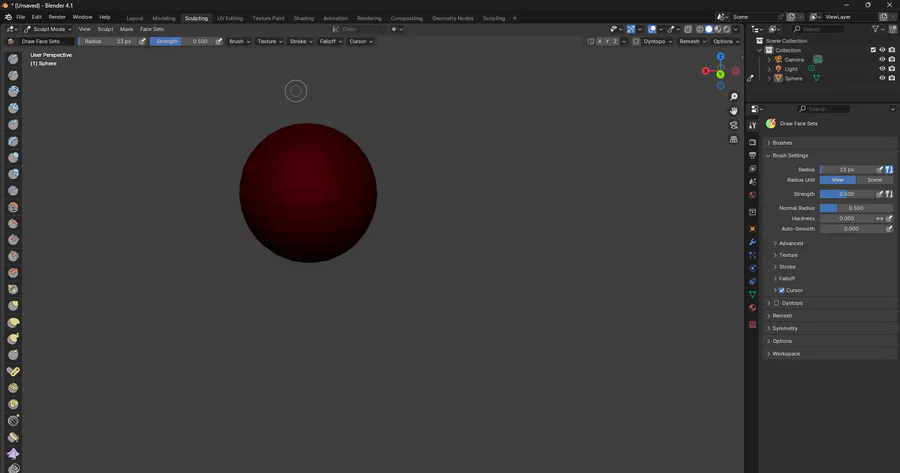
Task: Open the Output properties tab
Action: 752,155
